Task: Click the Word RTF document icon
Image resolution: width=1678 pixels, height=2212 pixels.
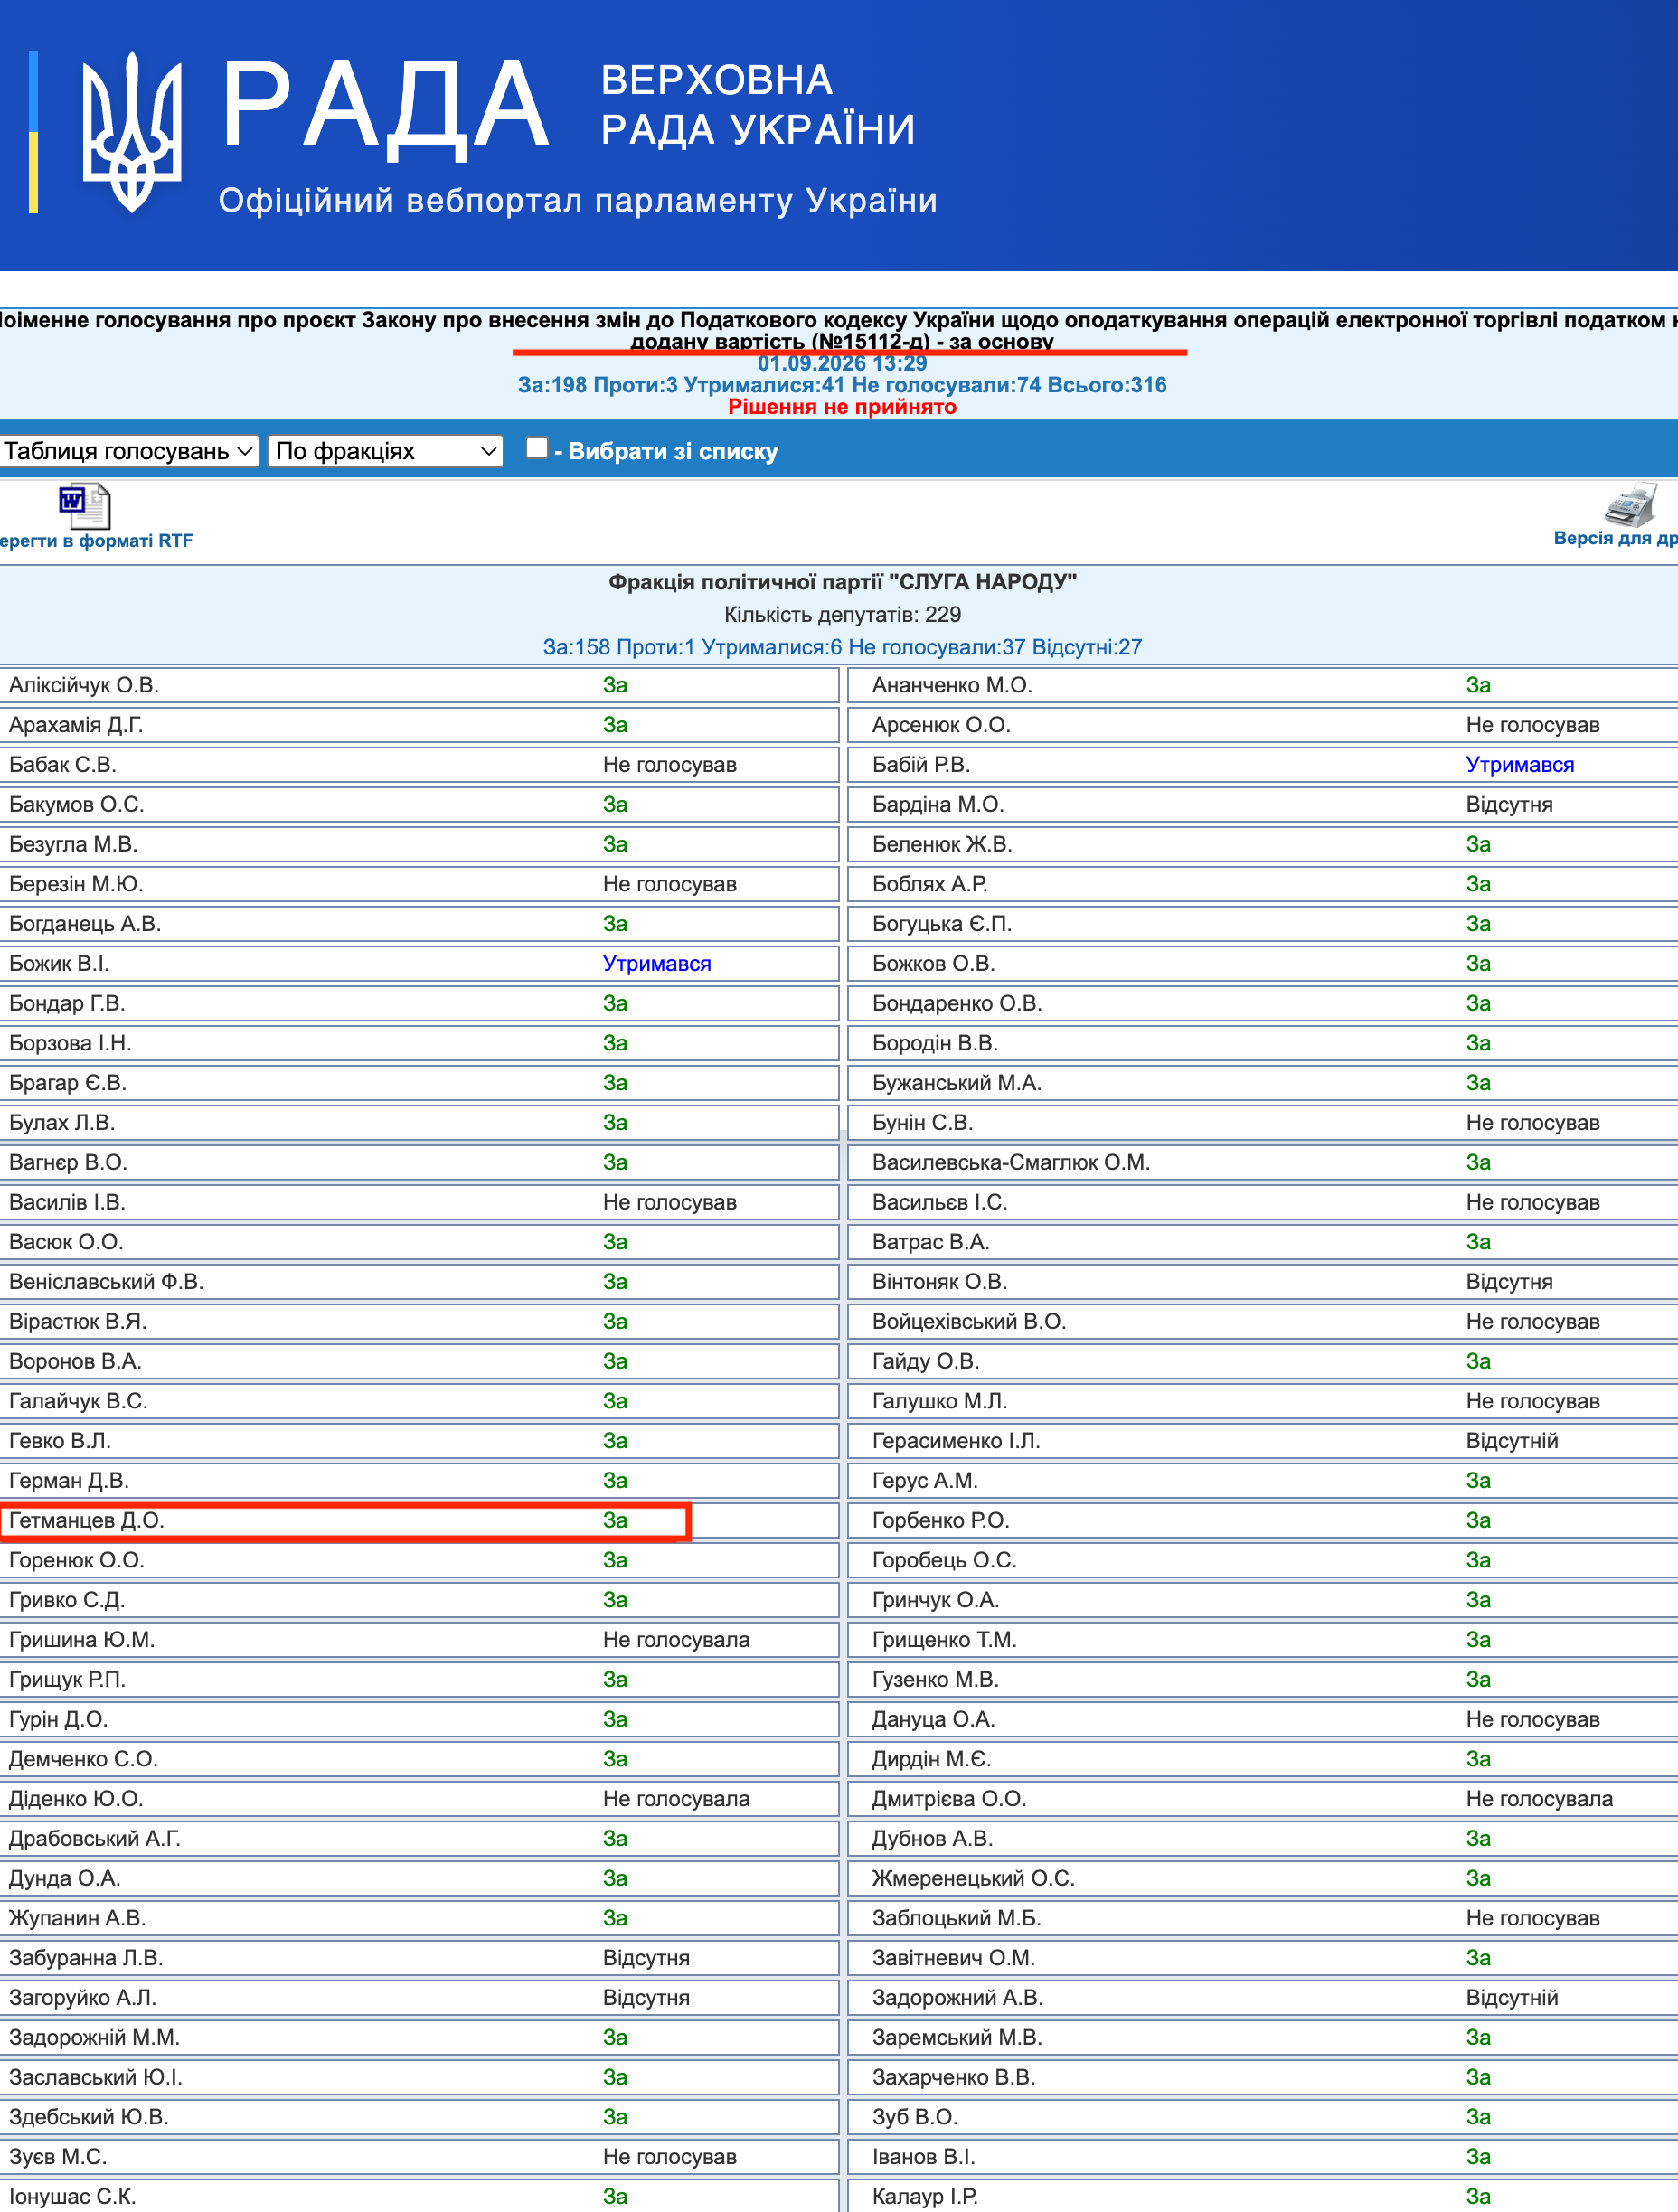Action: [84, 506]
